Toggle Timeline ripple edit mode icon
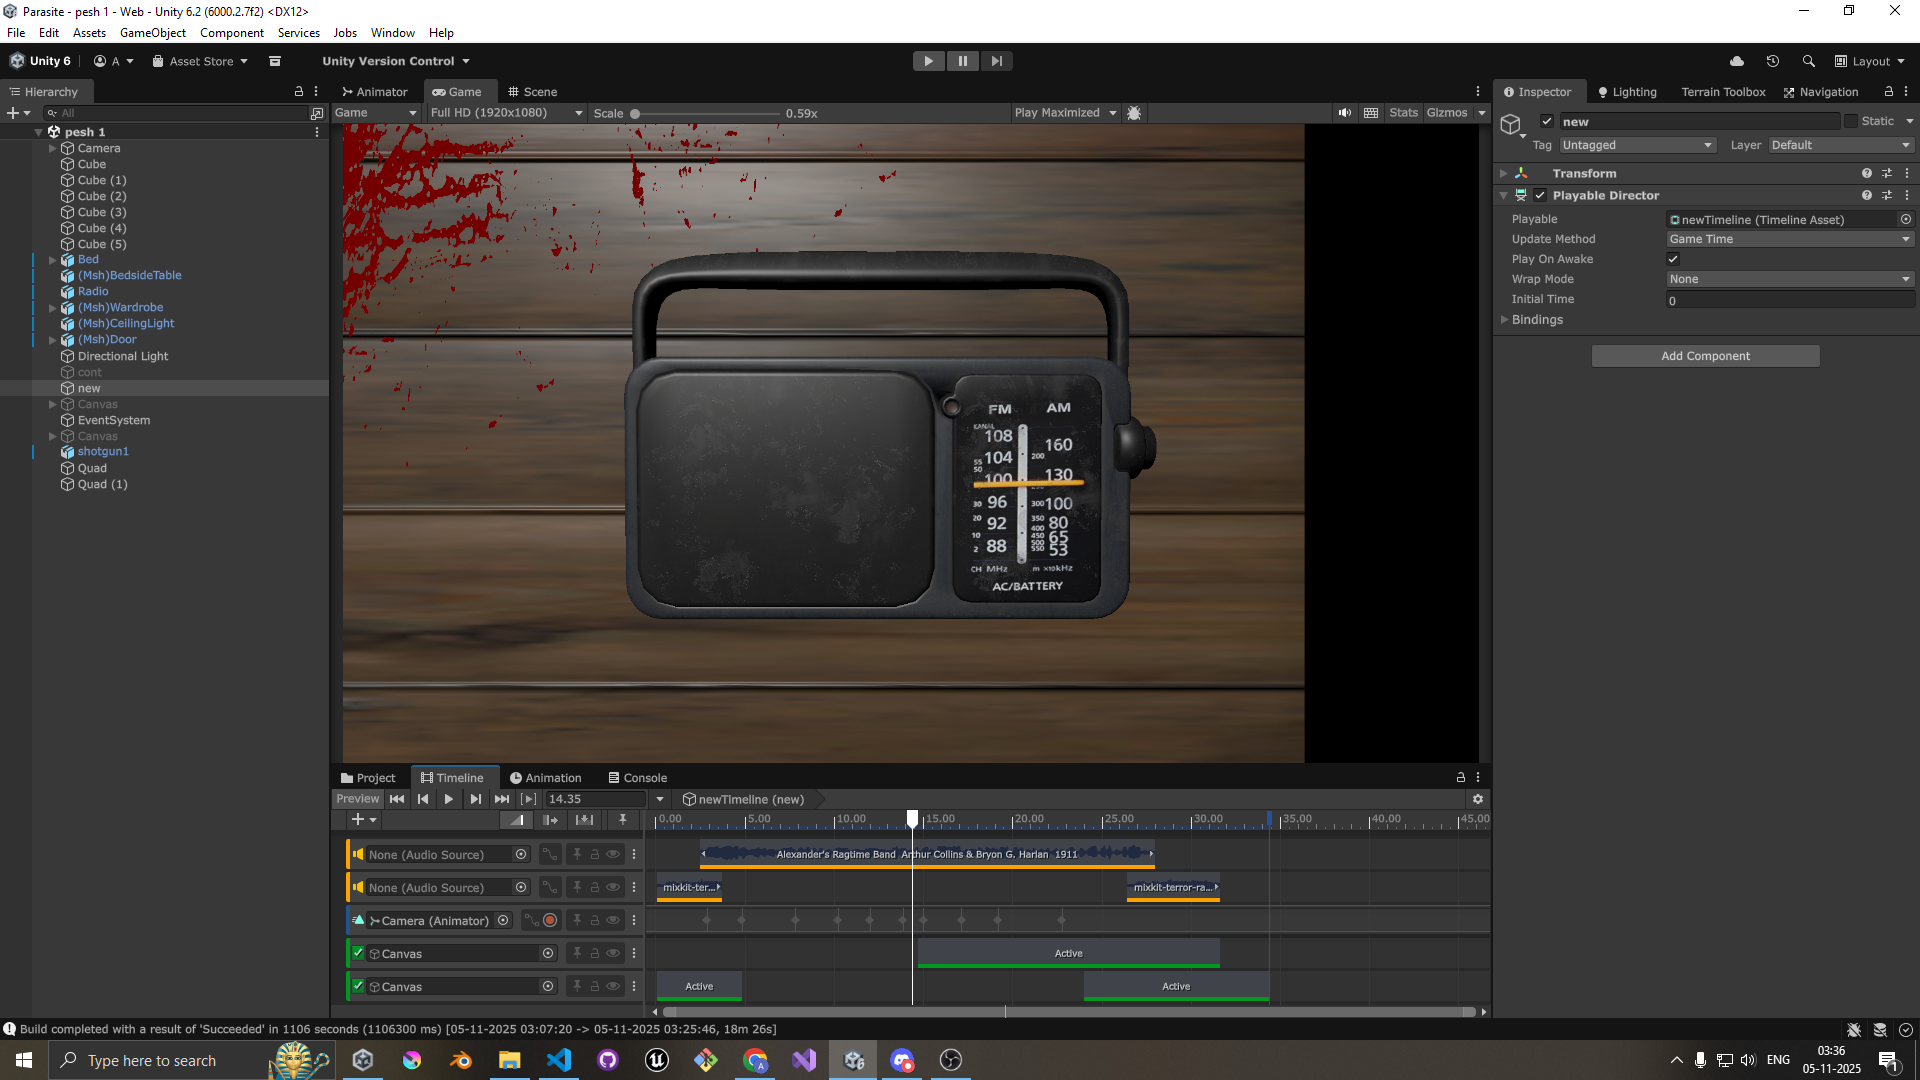 551,820
